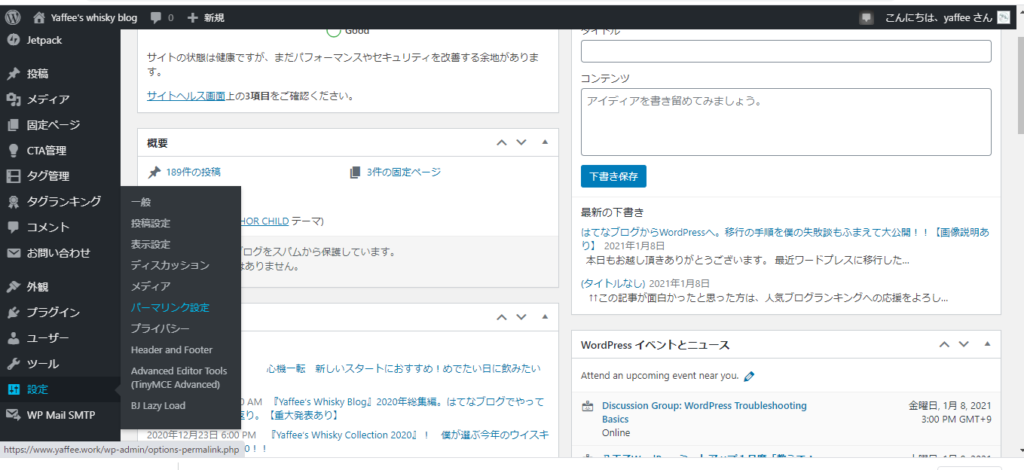Click the プラグイン plug icon

coord(12,312)
